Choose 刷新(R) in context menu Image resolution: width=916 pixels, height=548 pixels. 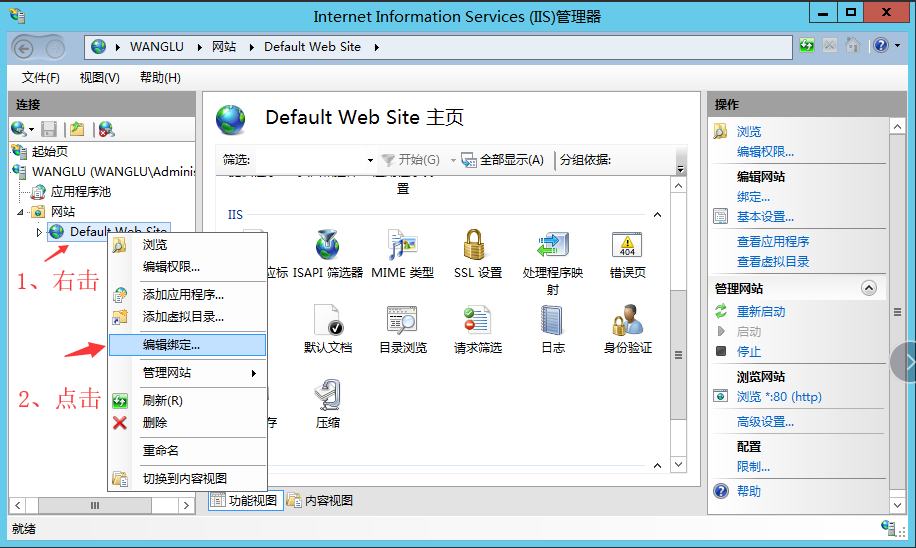pos(188,401)
